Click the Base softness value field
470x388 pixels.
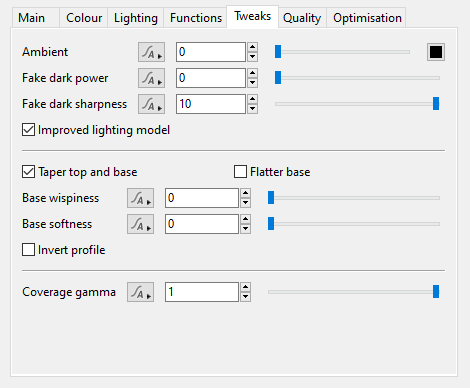click(x=202, y=224)
